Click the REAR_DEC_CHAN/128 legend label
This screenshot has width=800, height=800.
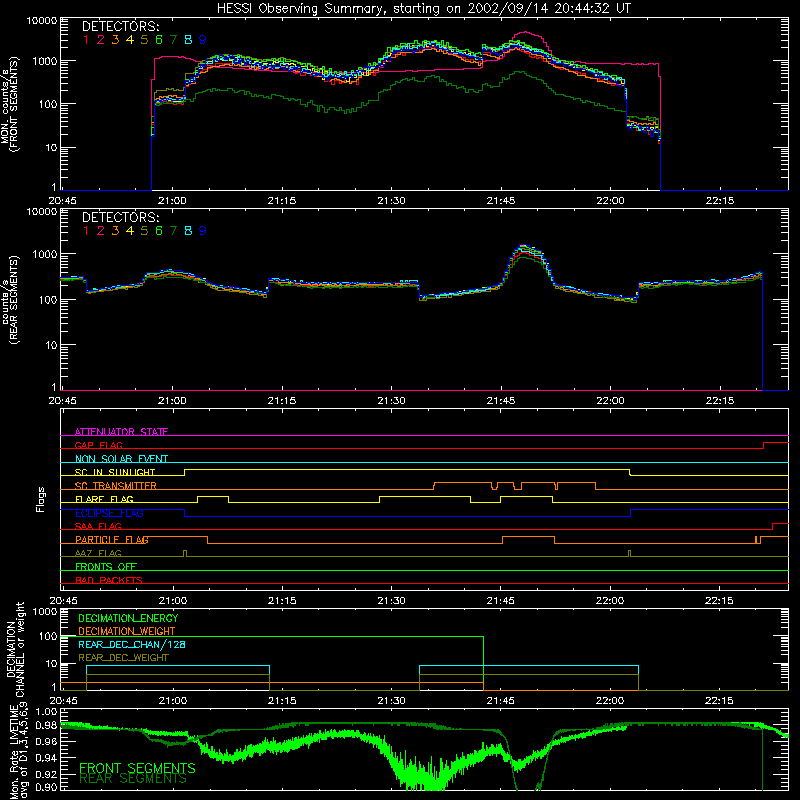click(x=132, y=644)
